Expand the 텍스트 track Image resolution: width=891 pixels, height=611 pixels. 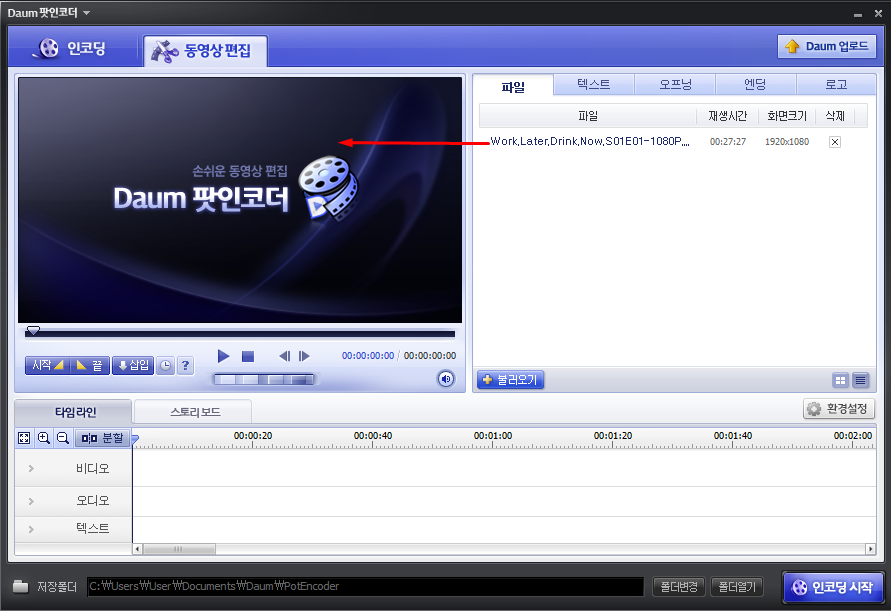(31, 529)
